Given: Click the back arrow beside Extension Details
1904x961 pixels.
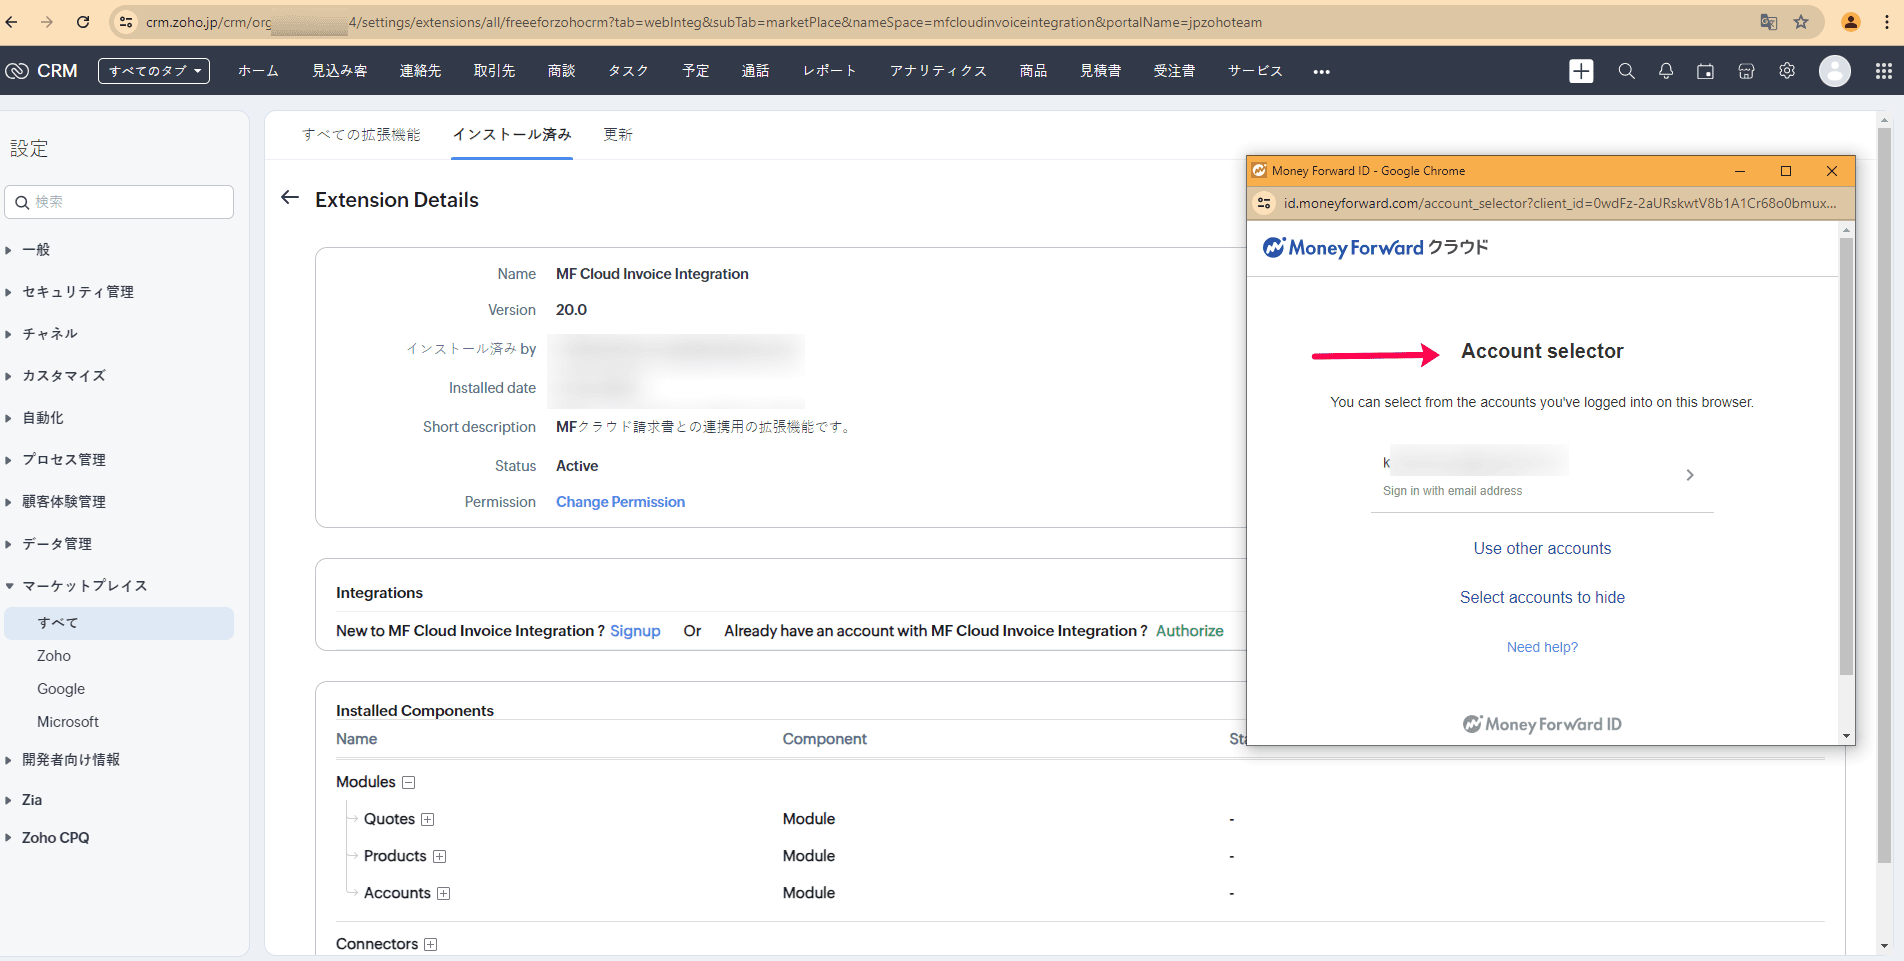Looking at the screenshot, I should tap(290, 198).
